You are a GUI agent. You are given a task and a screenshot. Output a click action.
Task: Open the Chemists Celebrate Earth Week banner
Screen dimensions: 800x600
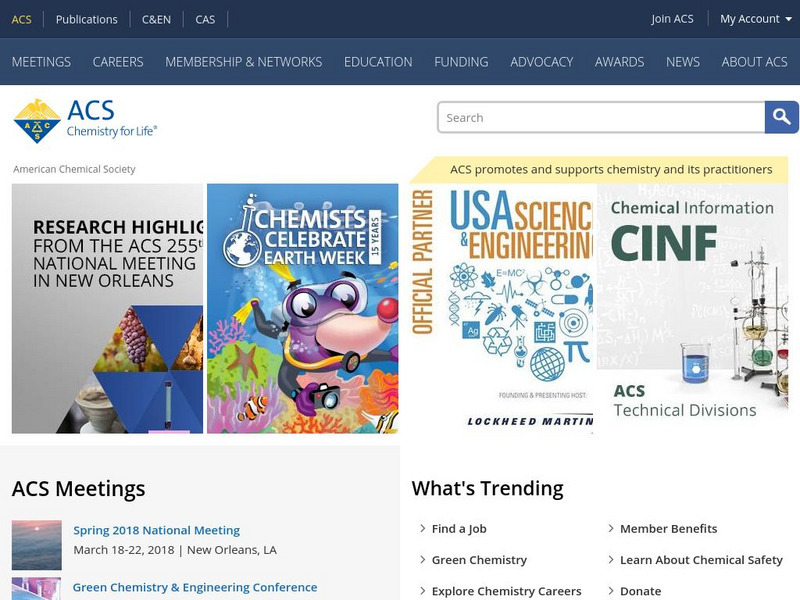click(303, 309)
